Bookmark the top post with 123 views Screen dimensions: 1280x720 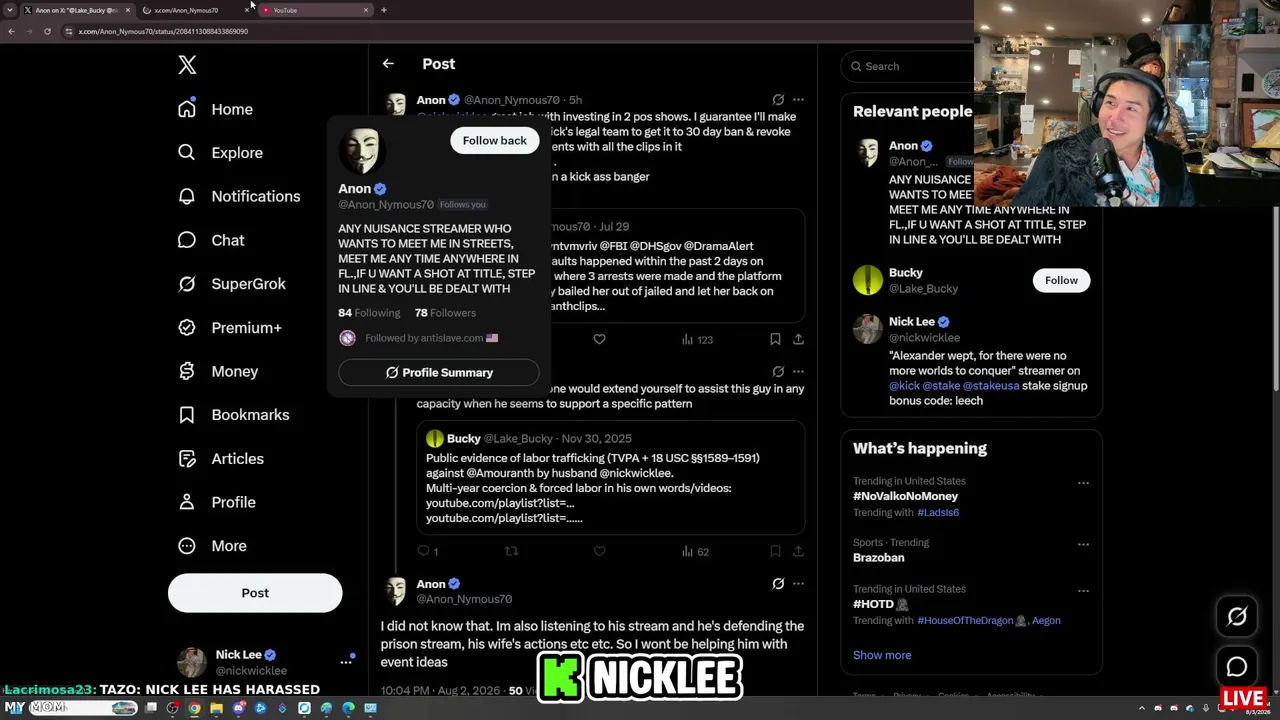pos(775,340)
